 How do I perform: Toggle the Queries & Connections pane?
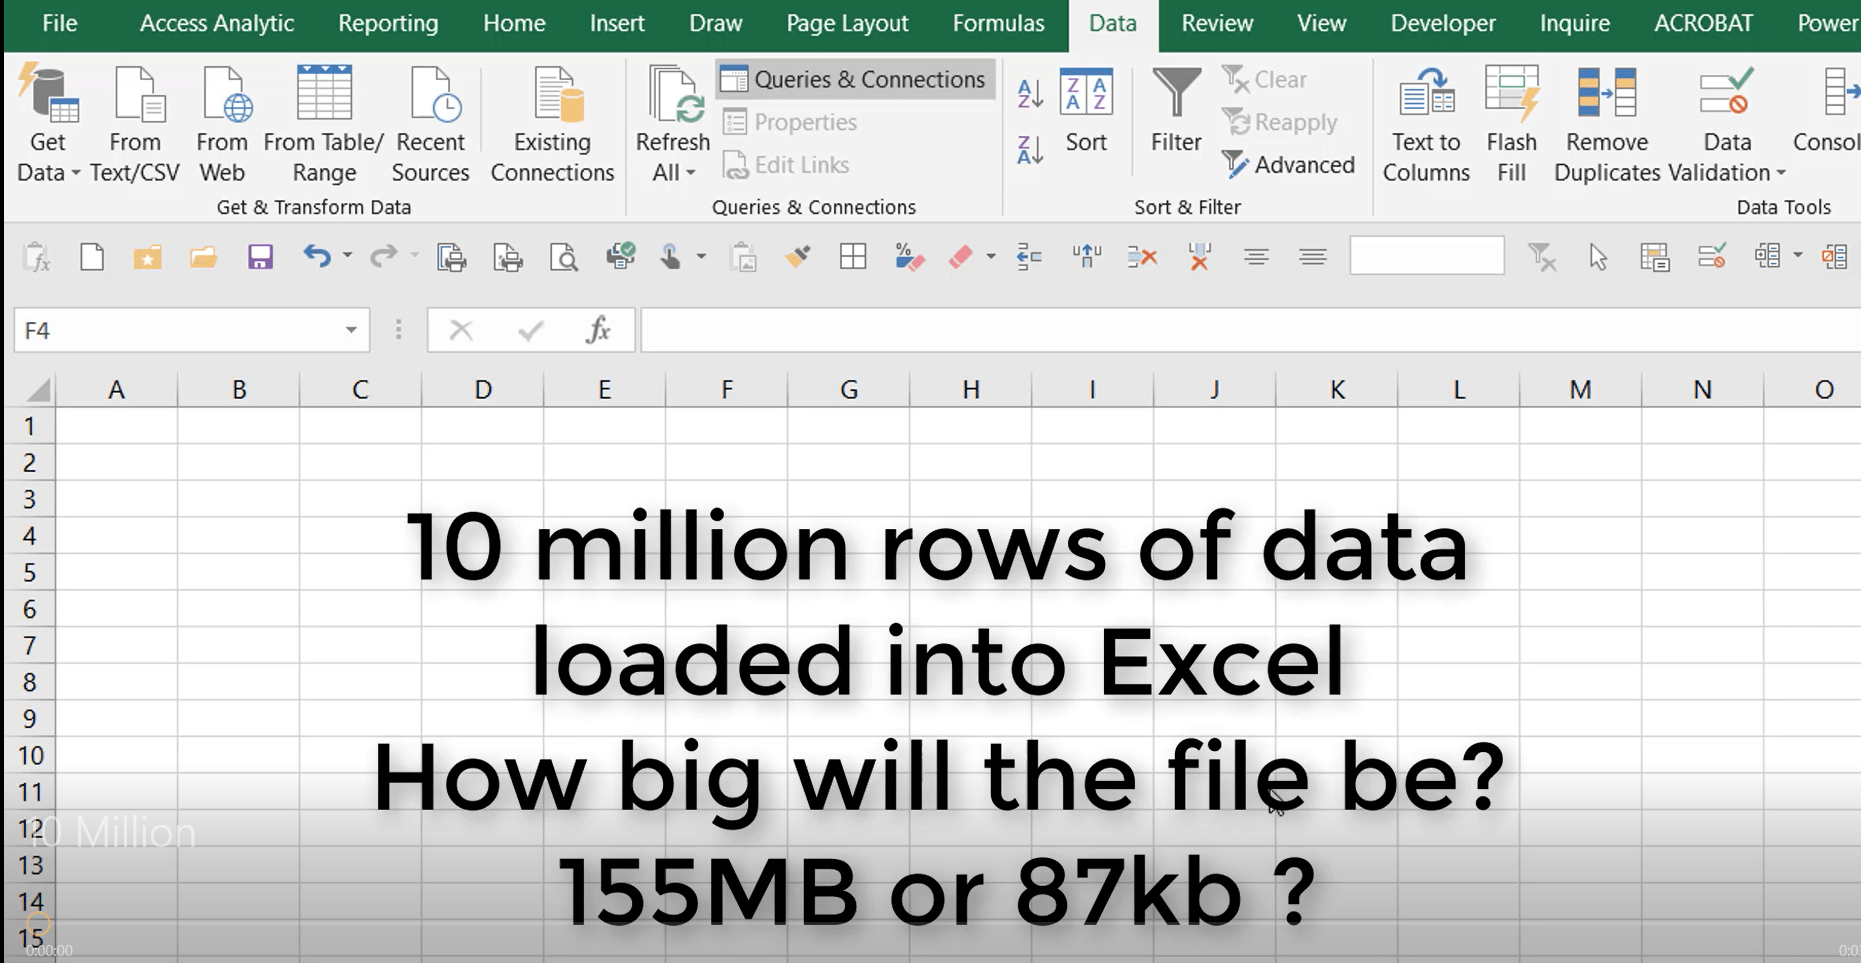(853, 79)
